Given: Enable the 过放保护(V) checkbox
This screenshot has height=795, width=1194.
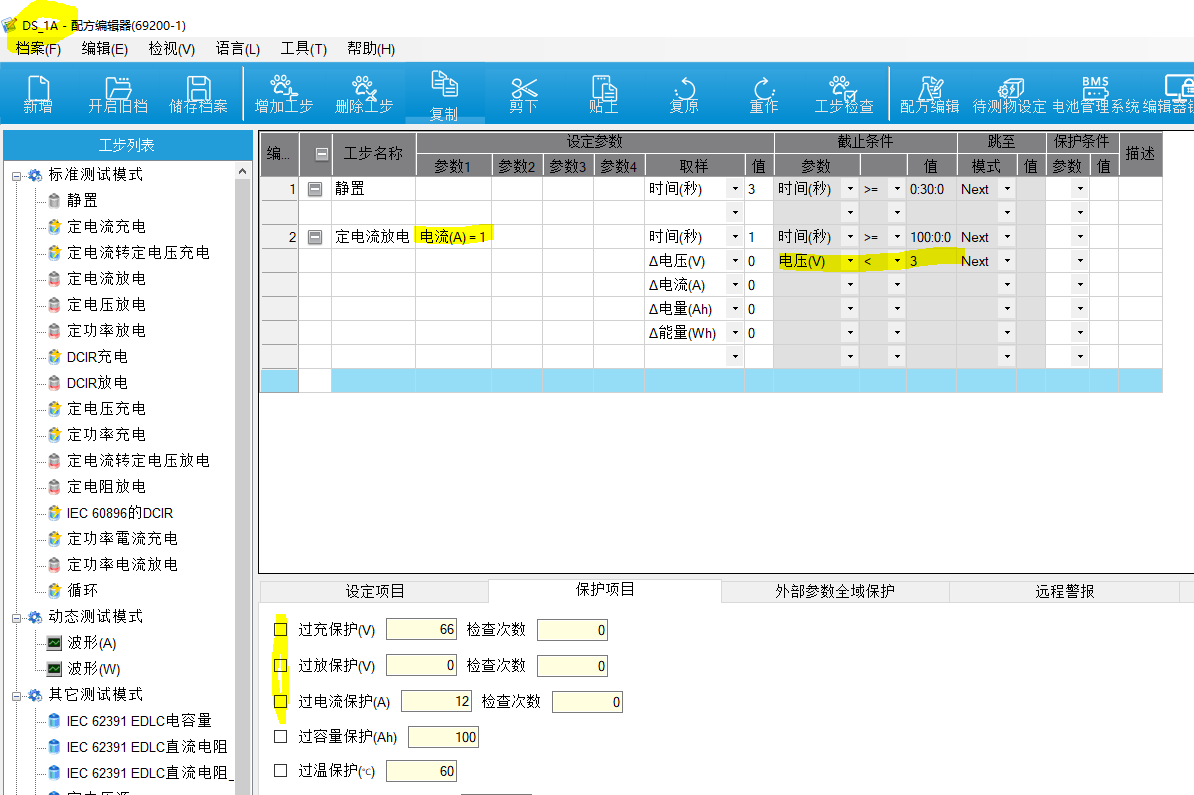Looking at the screenshot, I should [280, 666].
